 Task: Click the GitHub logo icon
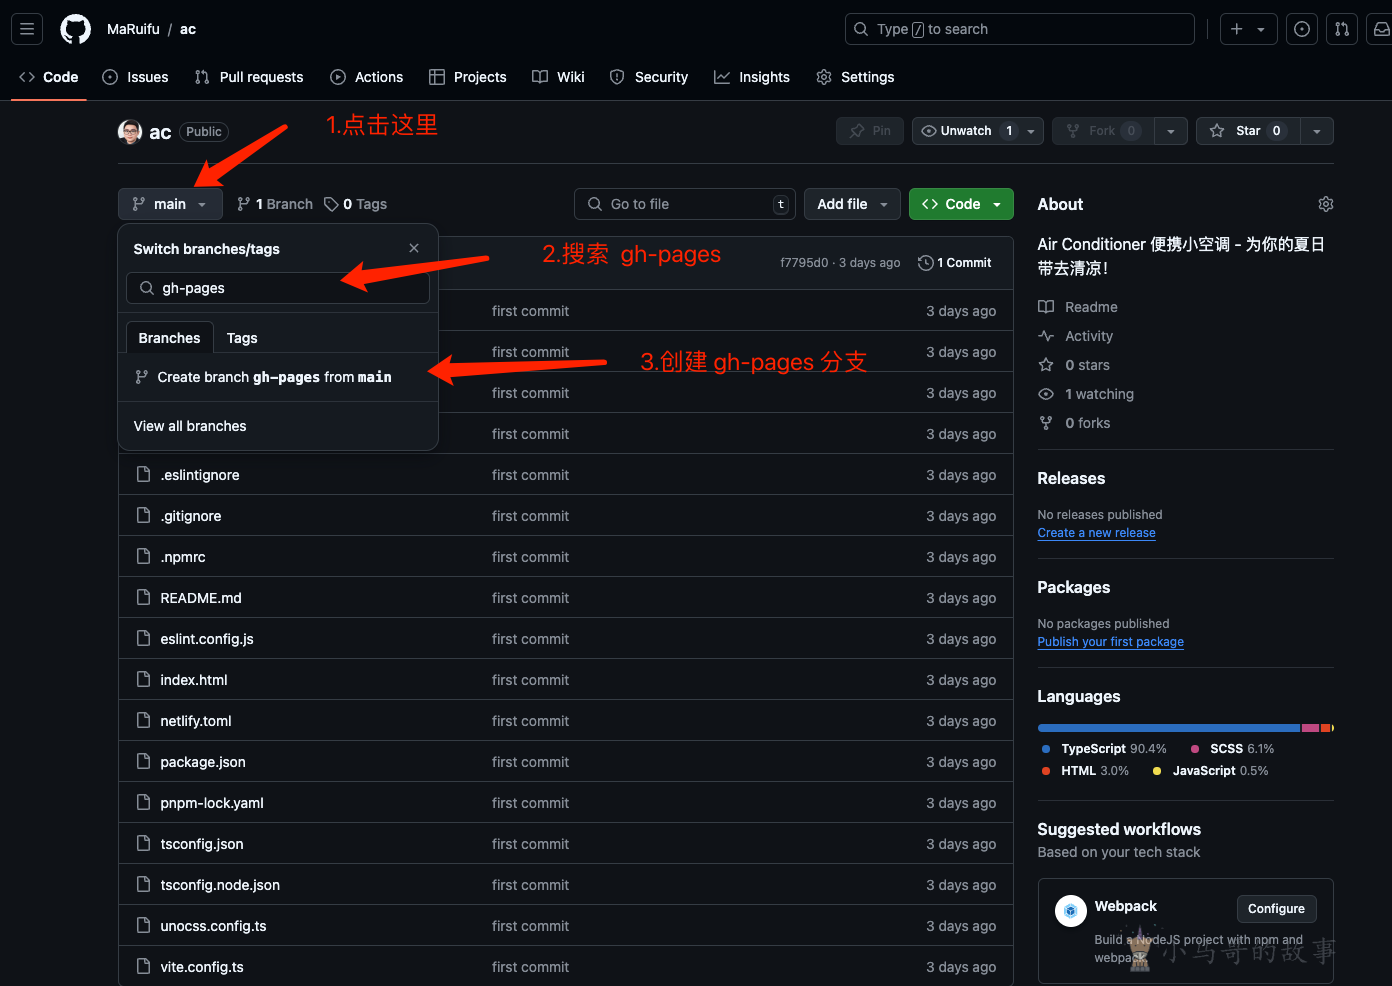75,29
